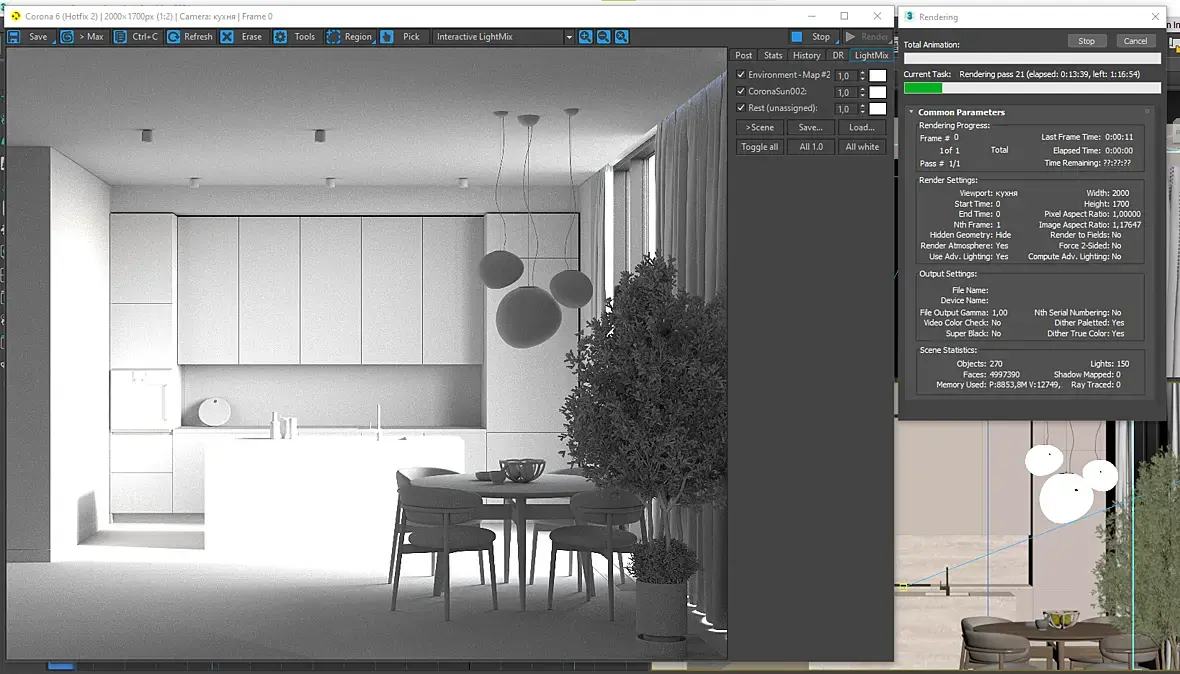Activate the Region render icon

click(333, 37)
